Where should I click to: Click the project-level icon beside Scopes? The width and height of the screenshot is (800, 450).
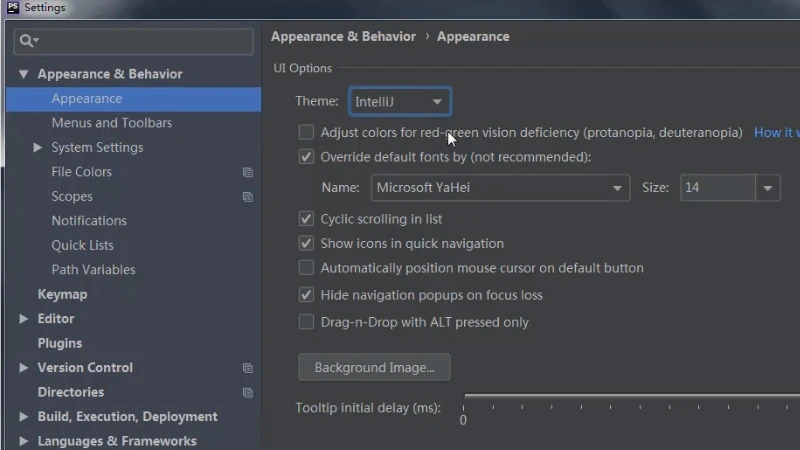click(x=247, y=197)
